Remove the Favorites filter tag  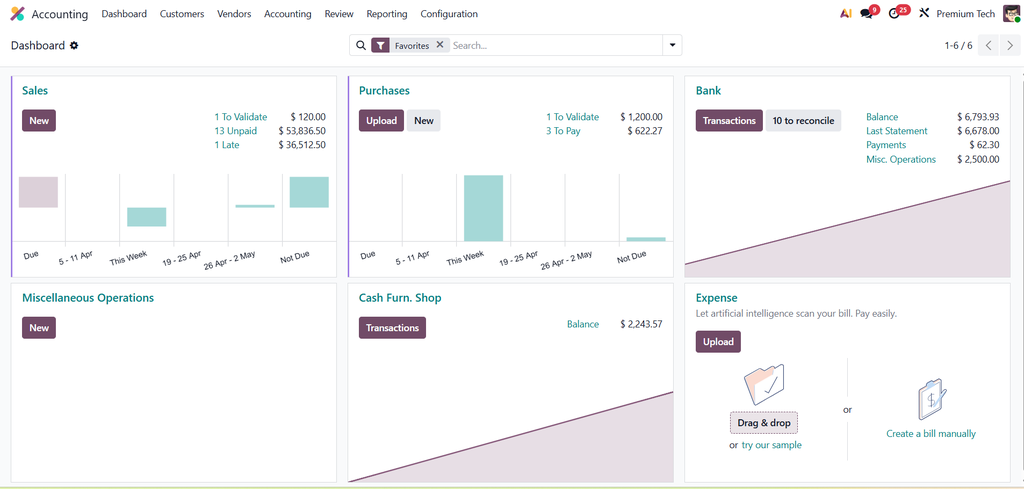440,45
